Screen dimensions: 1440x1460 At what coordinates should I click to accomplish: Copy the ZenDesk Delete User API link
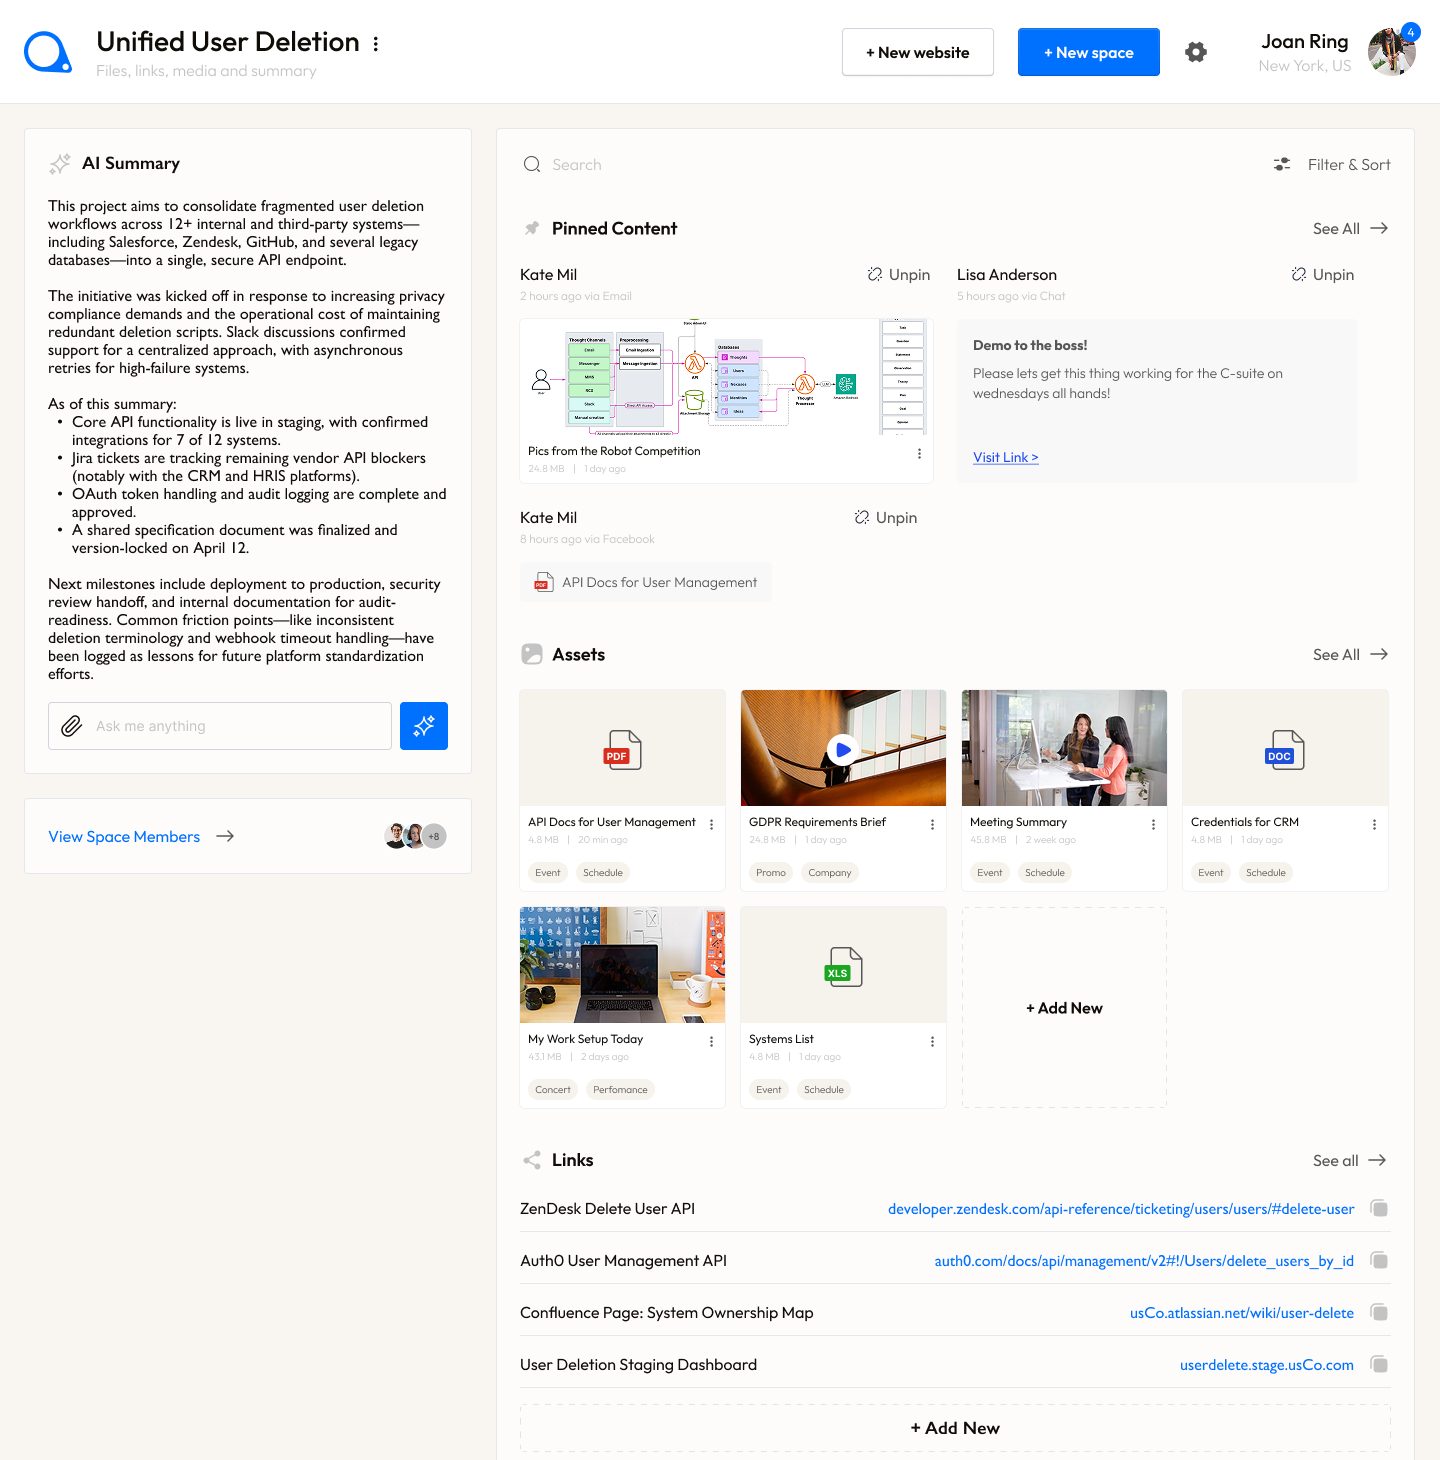coord(1379,1209)
